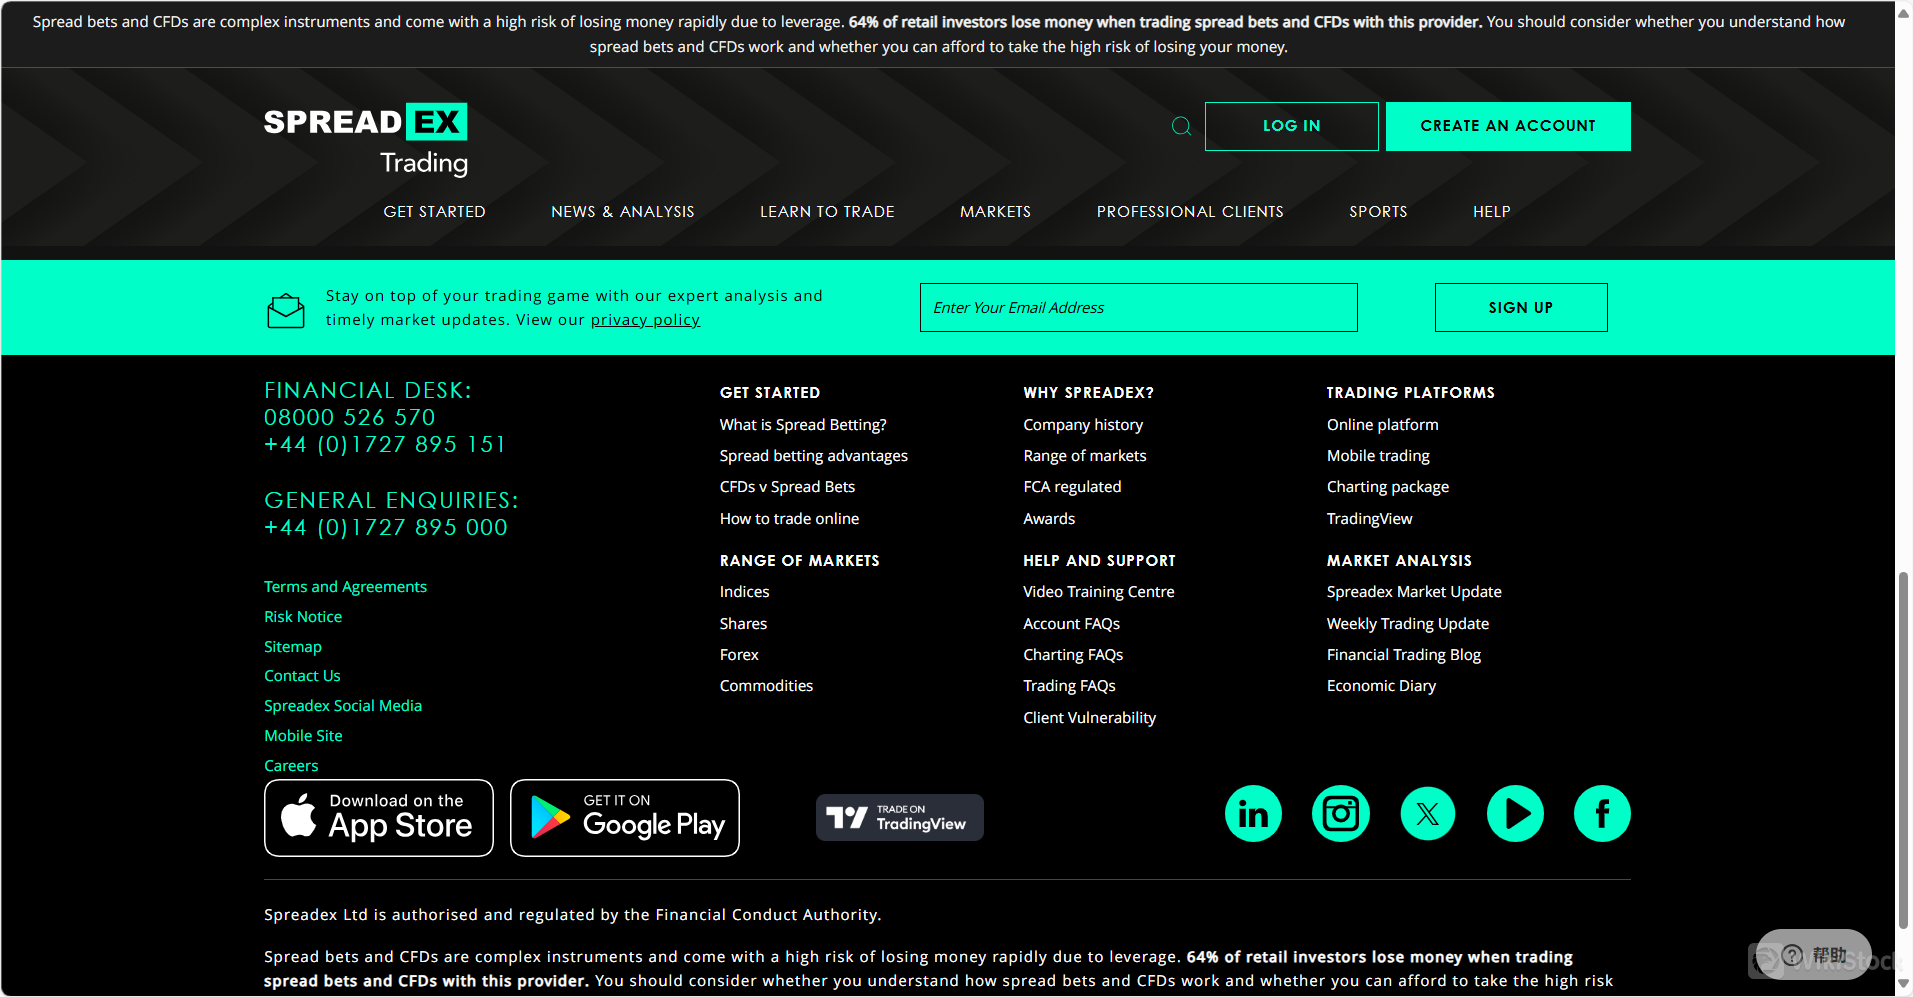Image resolution: width=1913 pixels, height=997 pixels.
Task: Open Spreadex Social Media link
Action: pos(343,706)
